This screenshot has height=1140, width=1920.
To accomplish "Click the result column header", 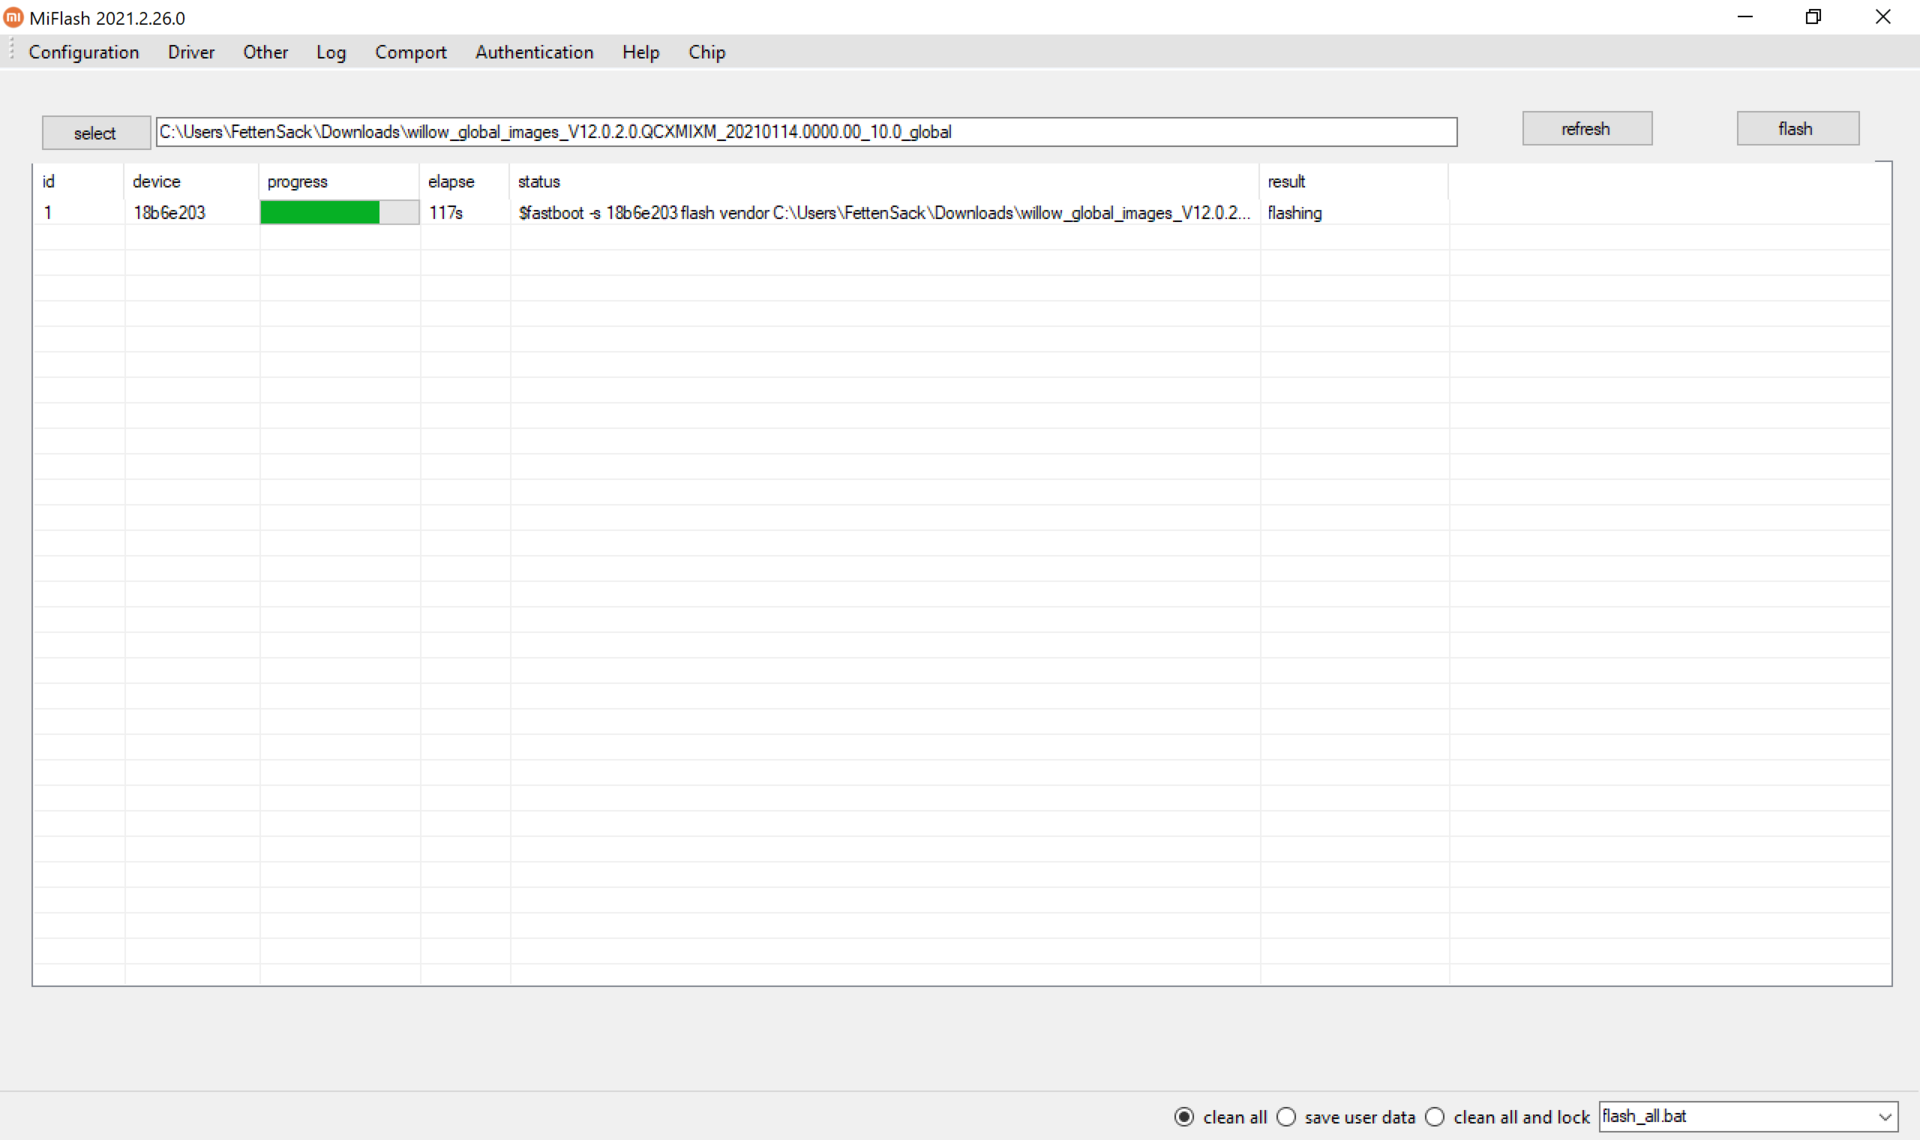I will click(1354, 181).
